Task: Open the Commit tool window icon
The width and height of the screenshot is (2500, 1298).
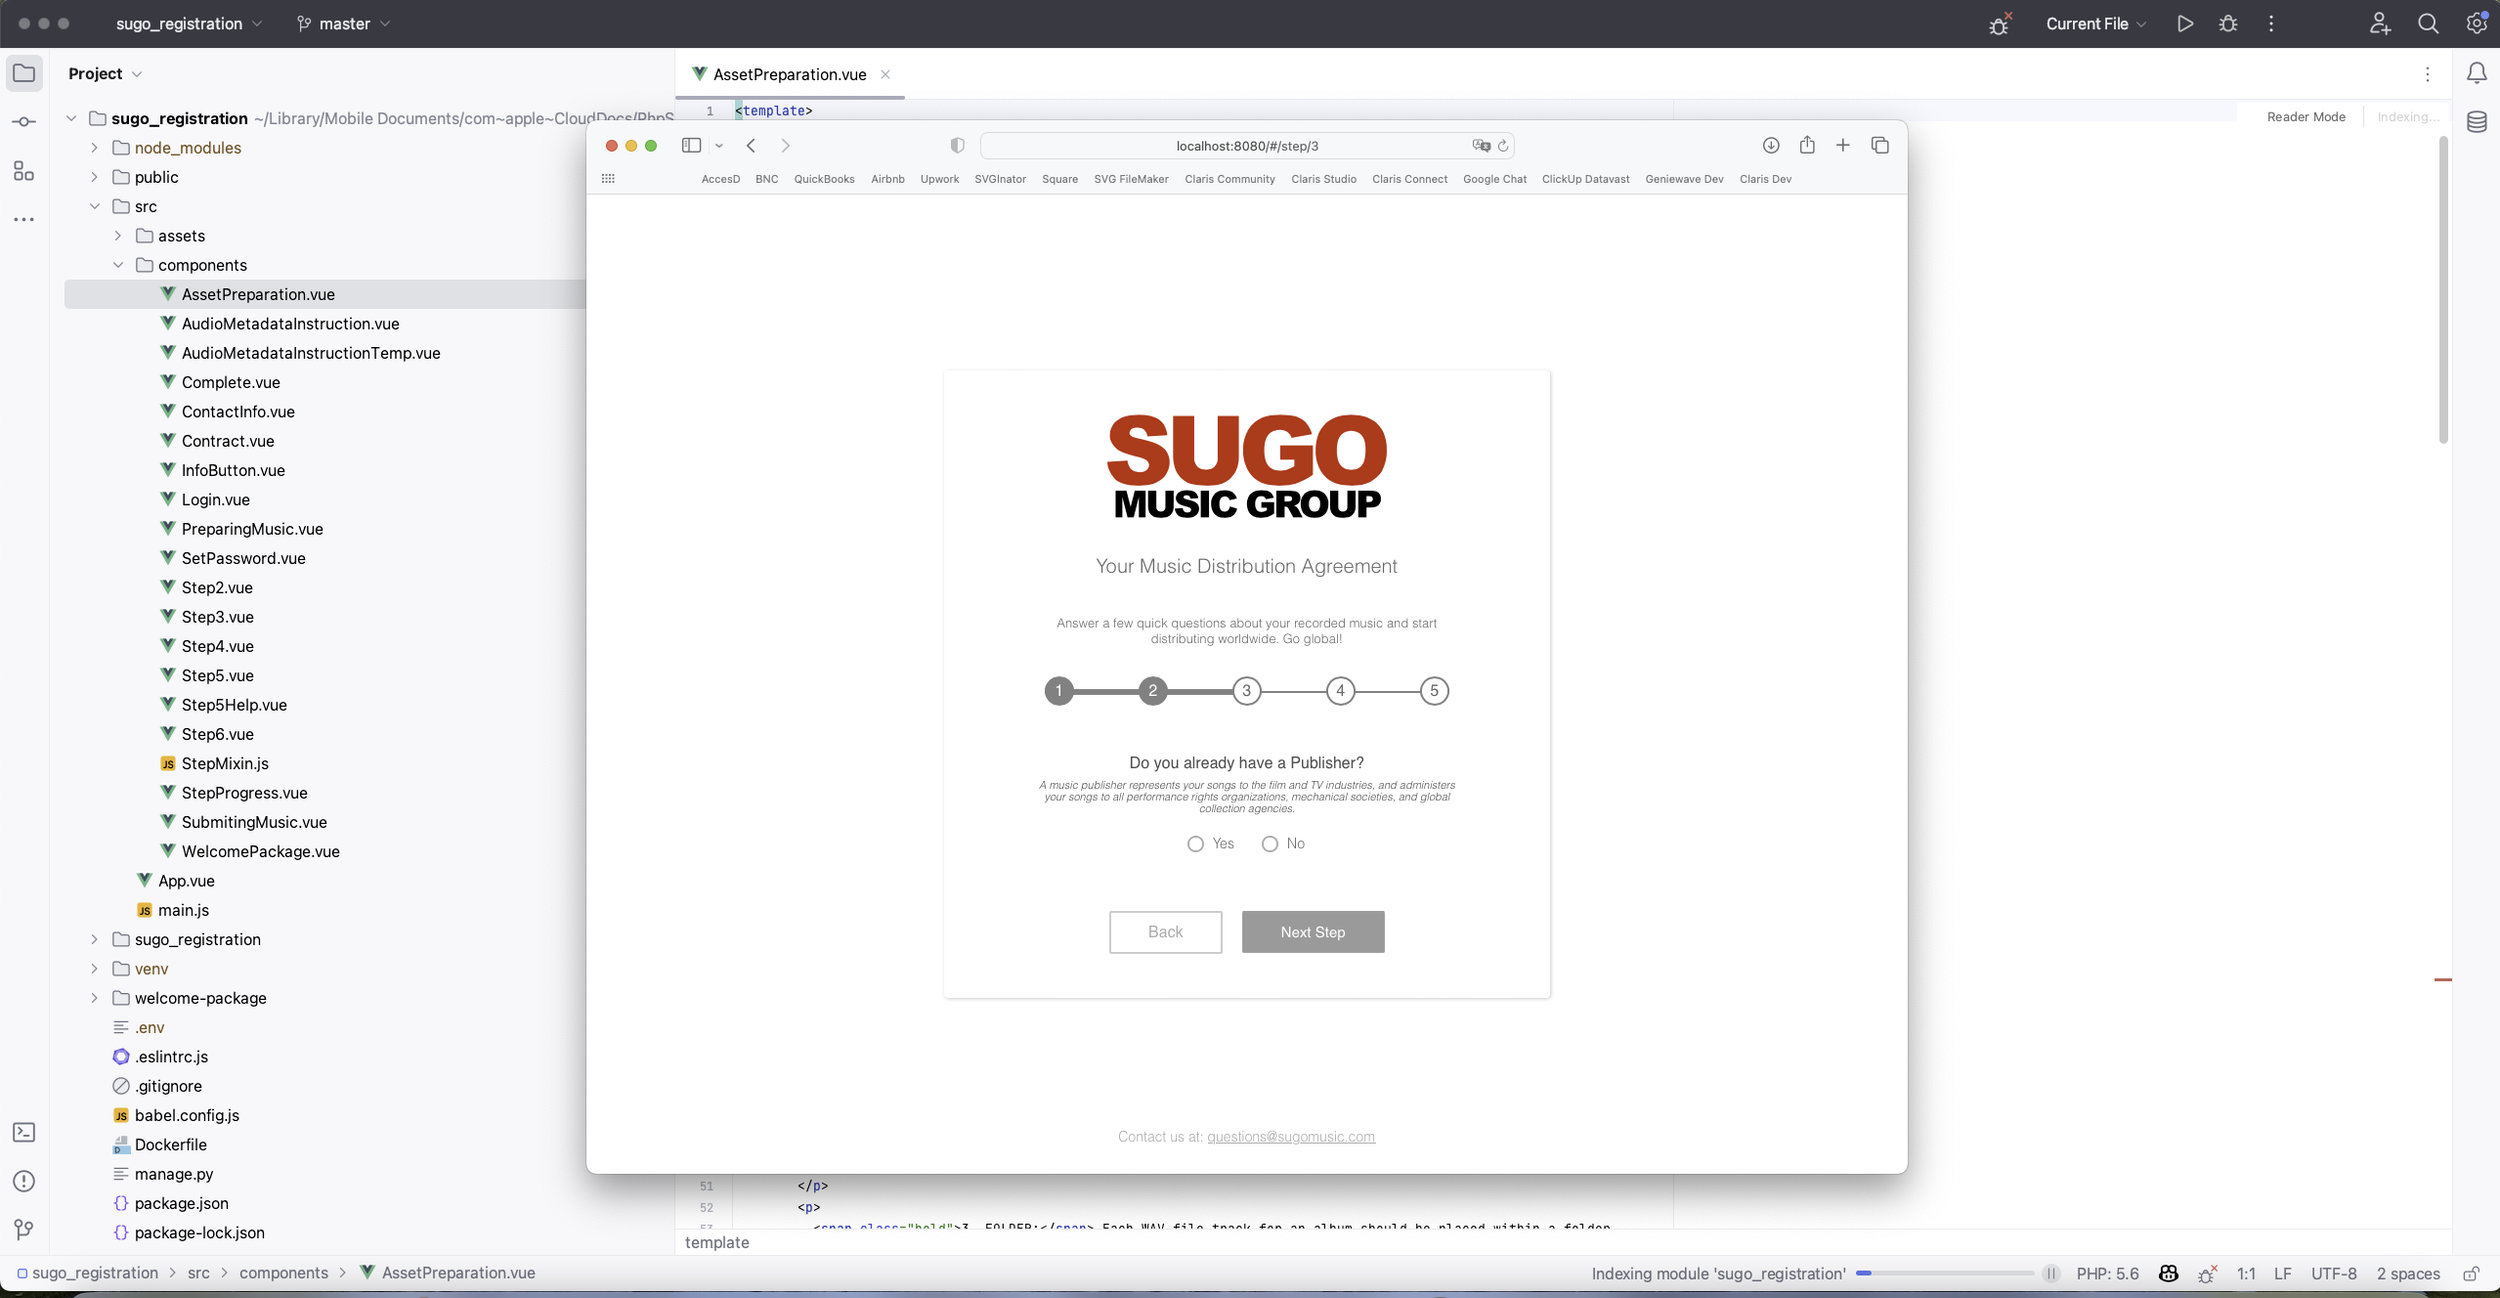Action: pos(24,122)
